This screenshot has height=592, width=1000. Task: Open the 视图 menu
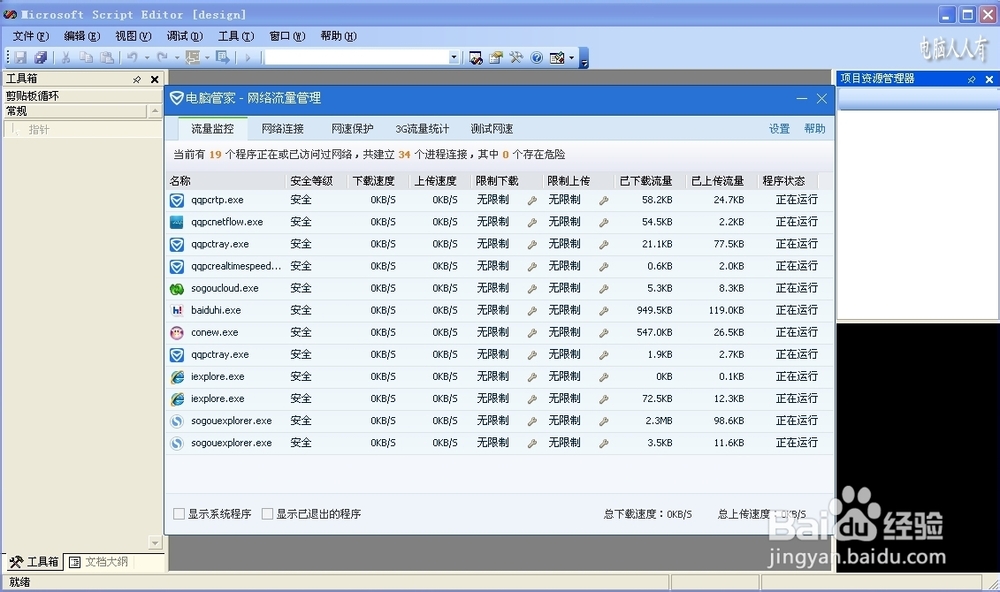(x=133, y=36)
